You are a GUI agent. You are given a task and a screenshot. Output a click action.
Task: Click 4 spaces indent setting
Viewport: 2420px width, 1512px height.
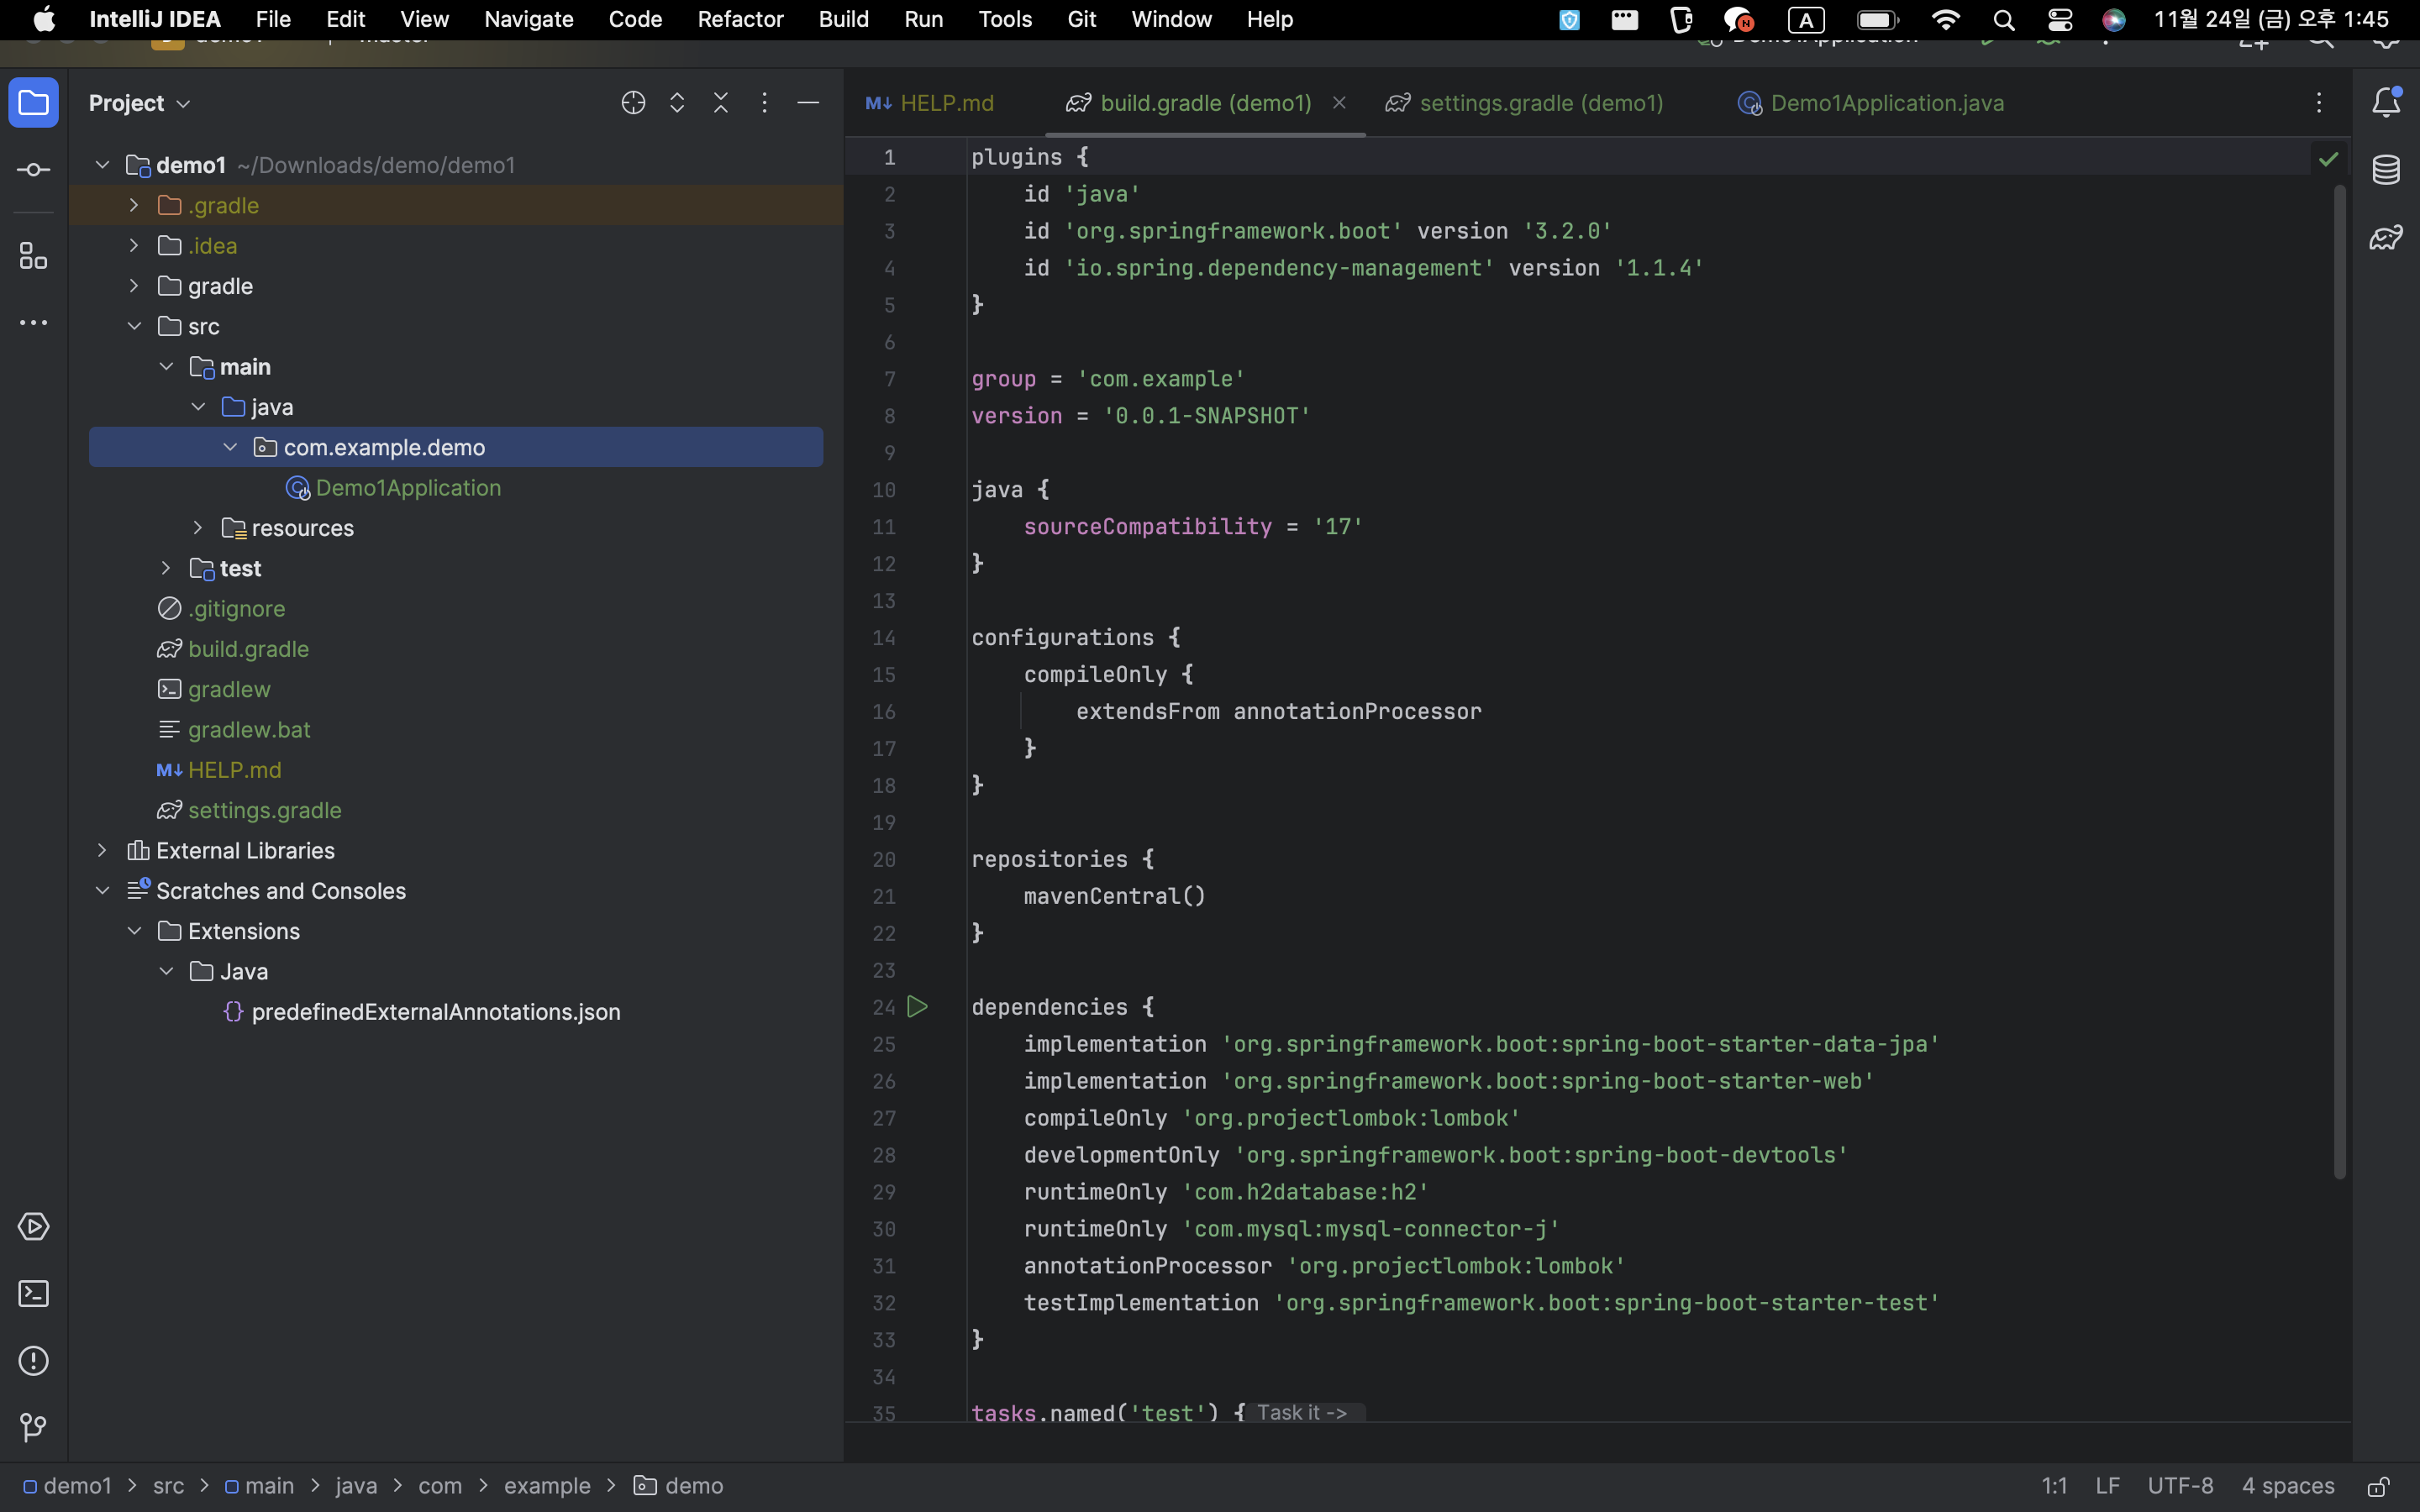tap(2287, 1486)
